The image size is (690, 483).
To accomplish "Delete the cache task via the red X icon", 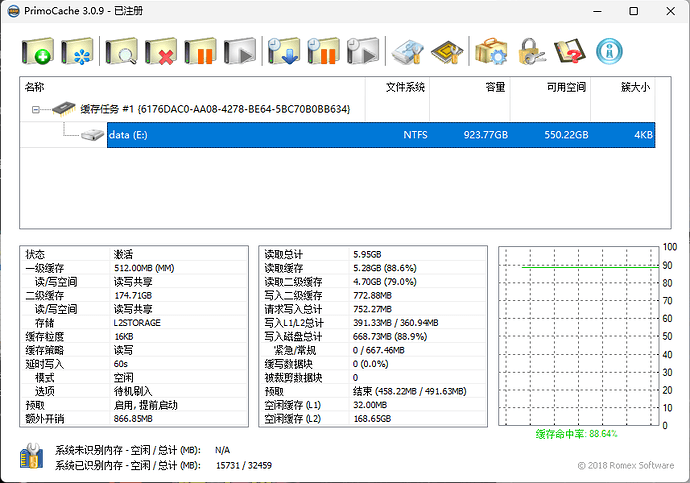I will pos(161,51).
